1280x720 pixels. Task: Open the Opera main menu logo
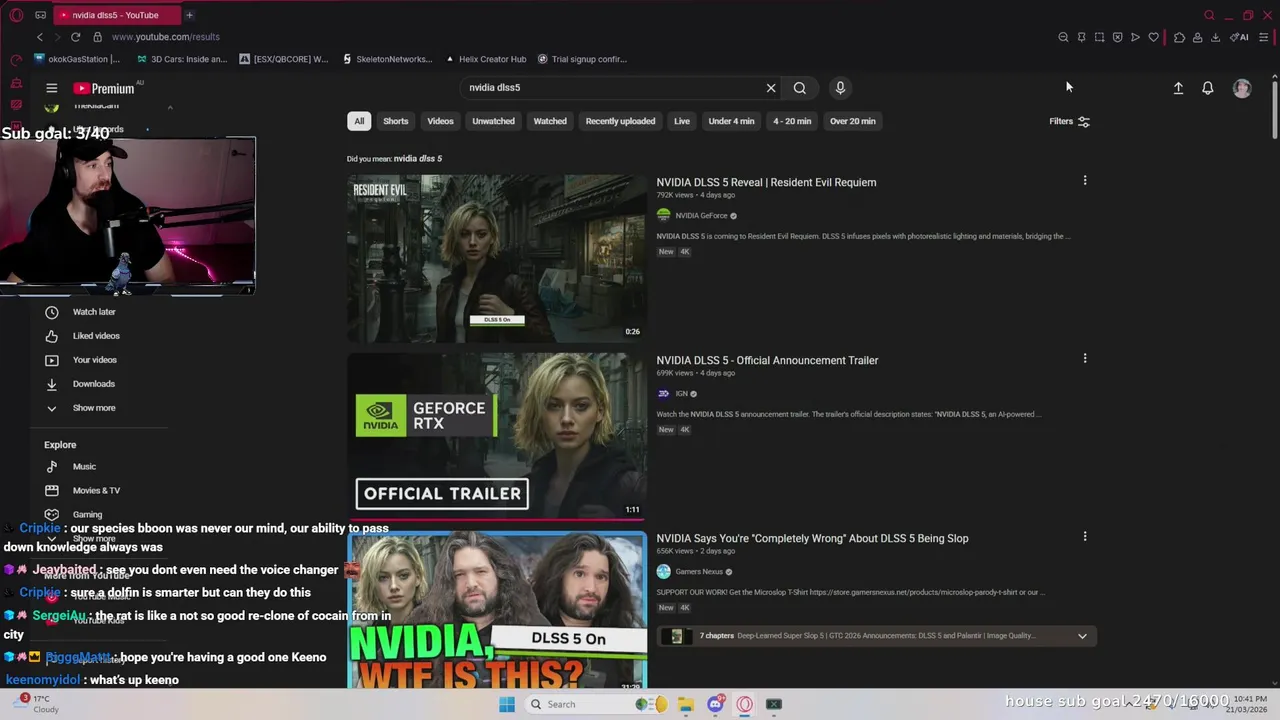click(x=16, y=15)
